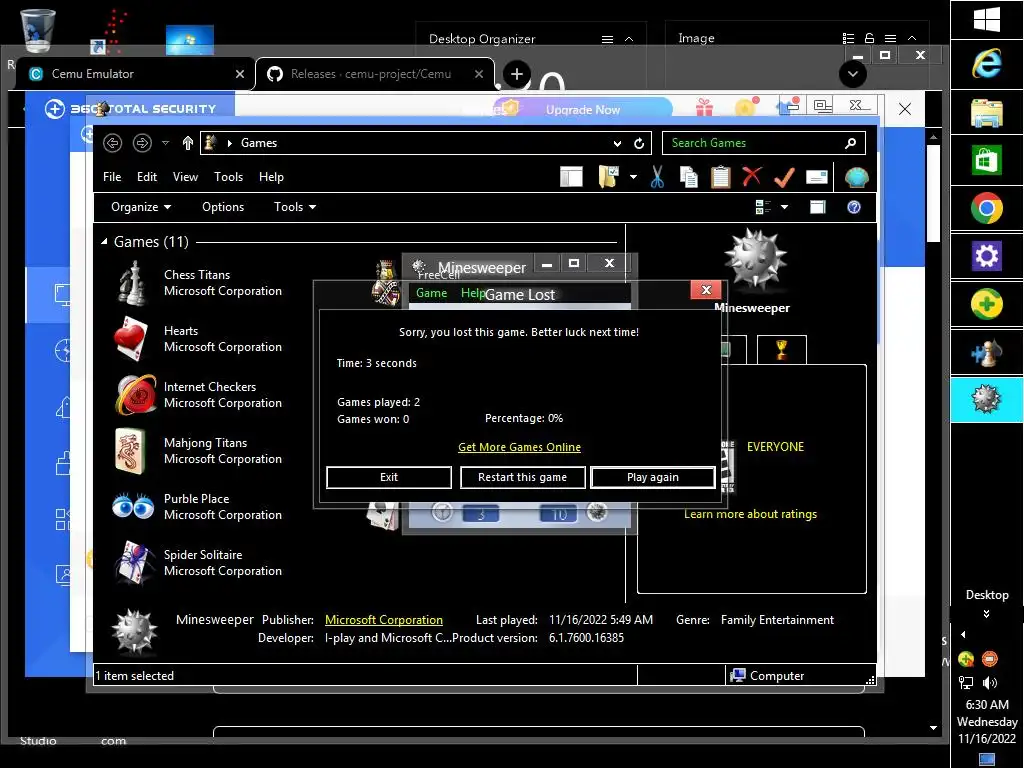This screenshot has height=768, width=1024.
Task: Open the gear settings taskbar icon
Action: 986,257
